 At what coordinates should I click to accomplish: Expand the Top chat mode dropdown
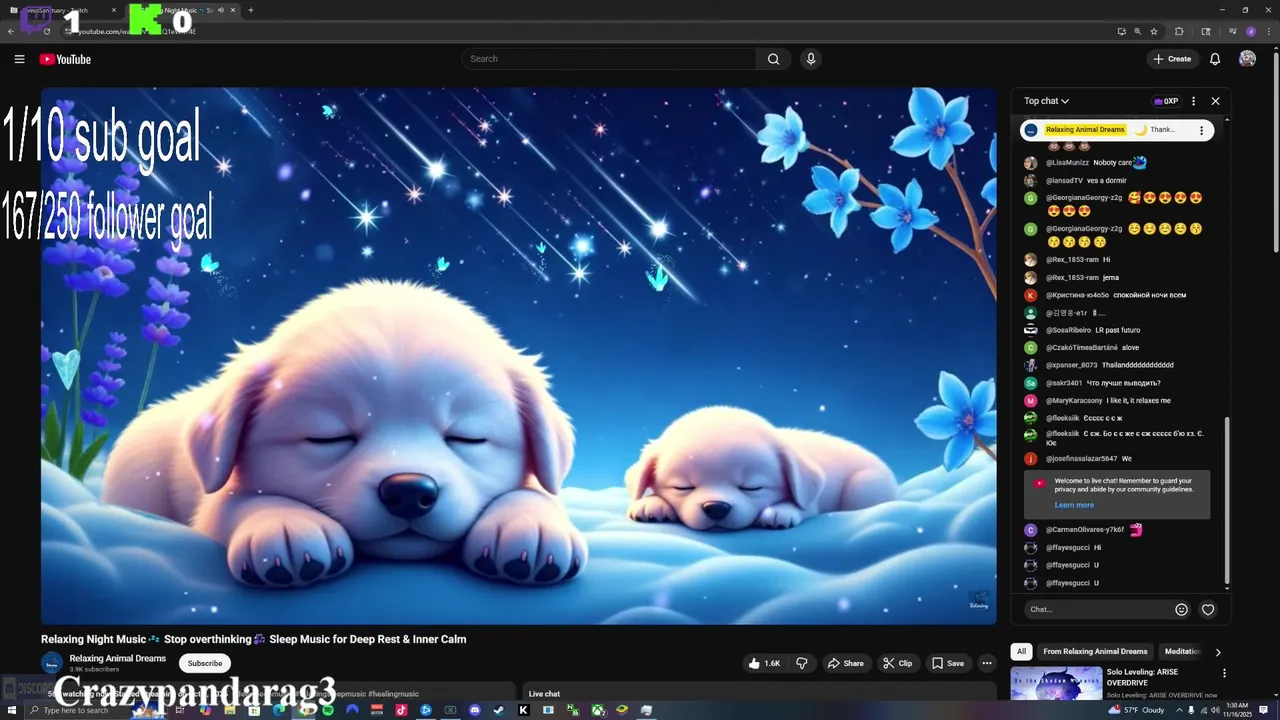pos(1046,101)
